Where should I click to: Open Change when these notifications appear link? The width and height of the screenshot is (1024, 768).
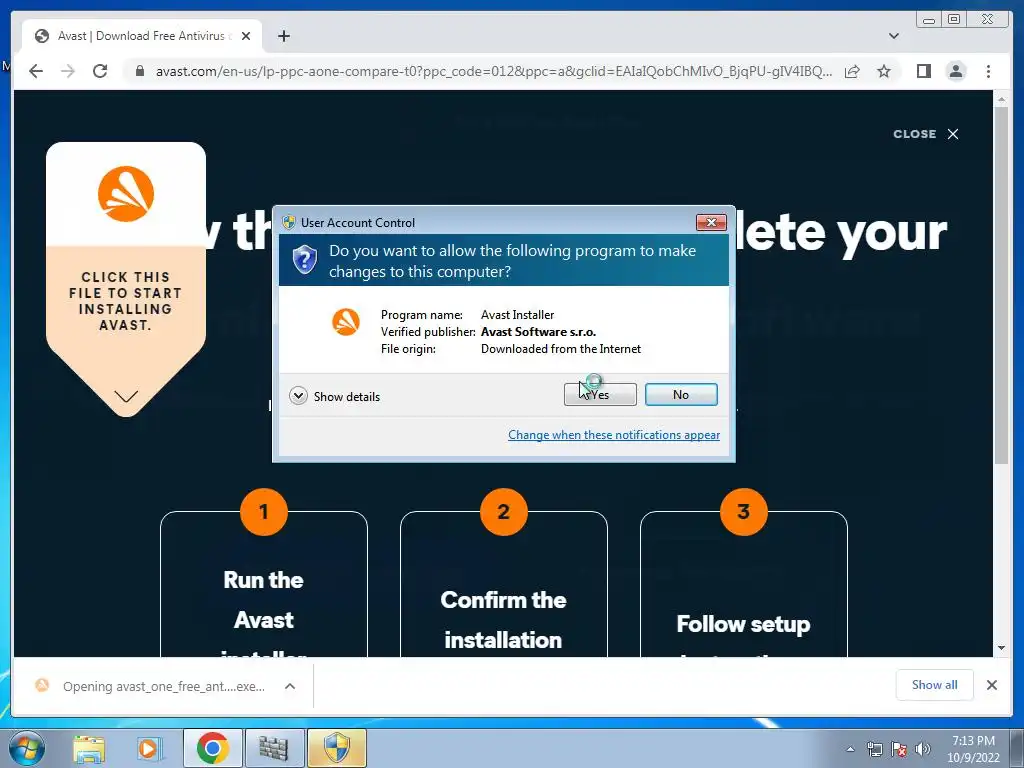[x=614, y=435]
